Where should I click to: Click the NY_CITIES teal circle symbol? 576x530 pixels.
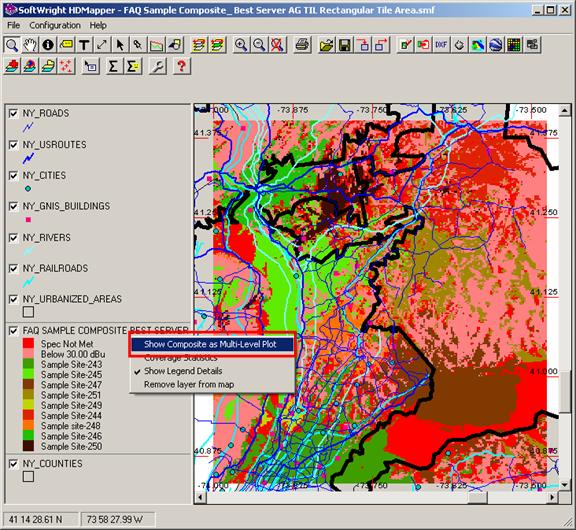(x=28, y=189)
